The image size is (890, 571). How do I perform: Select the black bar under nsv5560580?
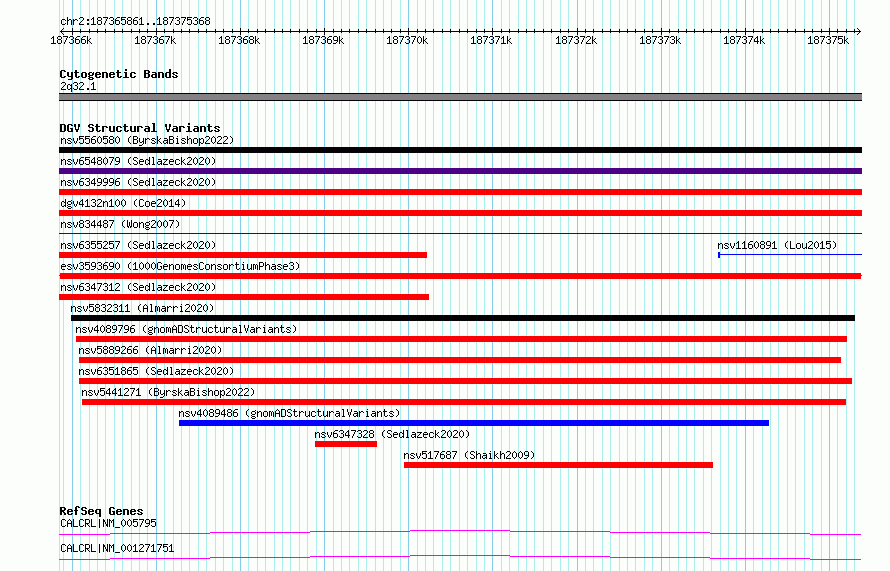460,150
